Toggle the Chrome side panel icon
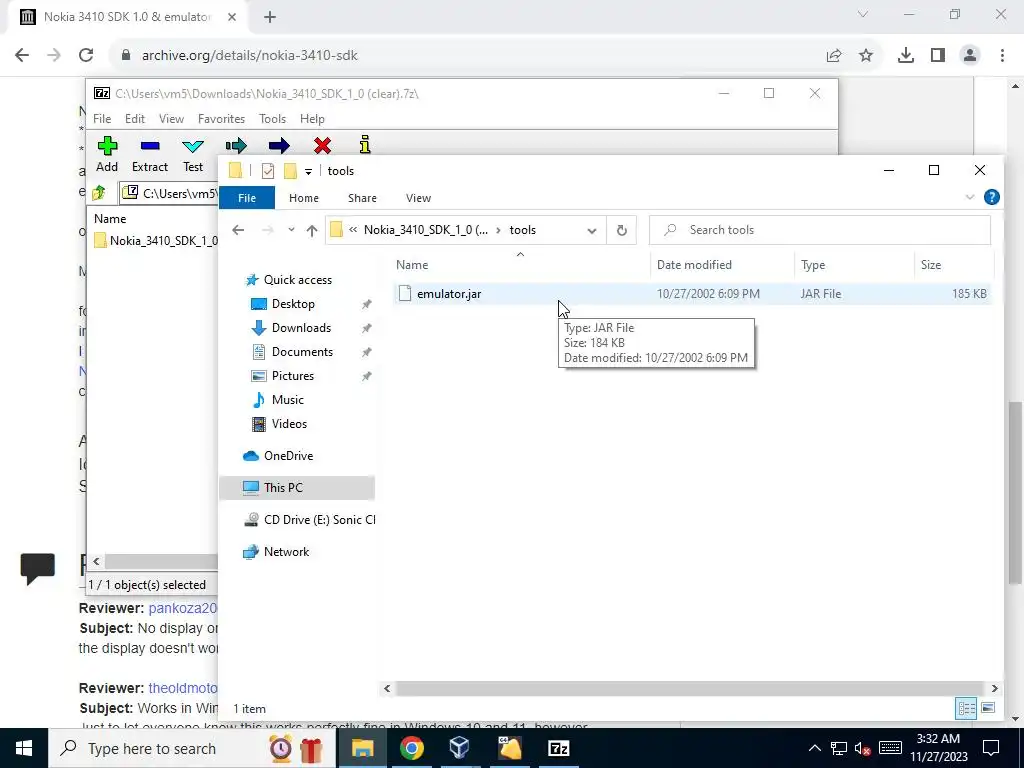 (938, 56)
